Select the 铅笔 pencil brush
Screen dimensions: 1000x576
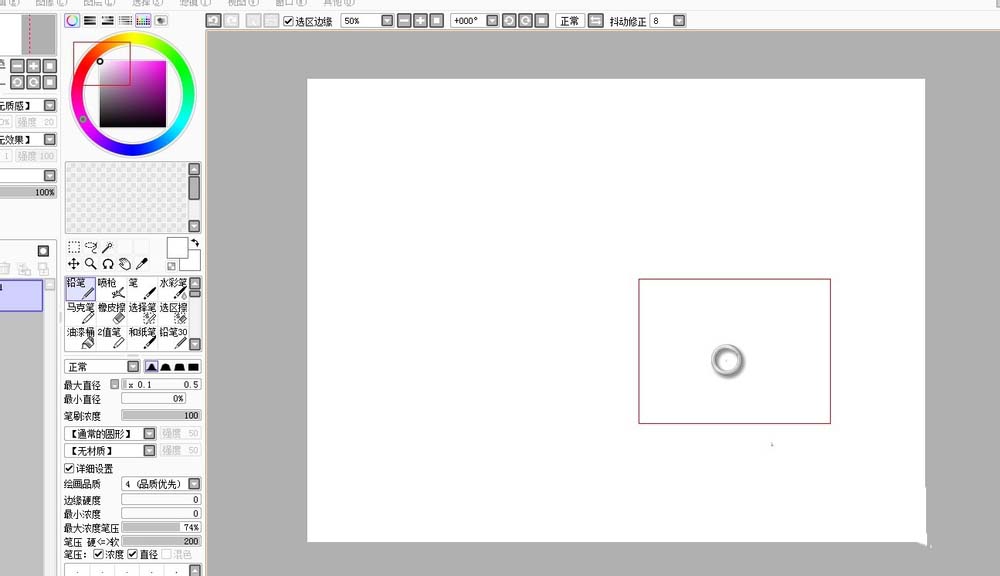(80, 288)
